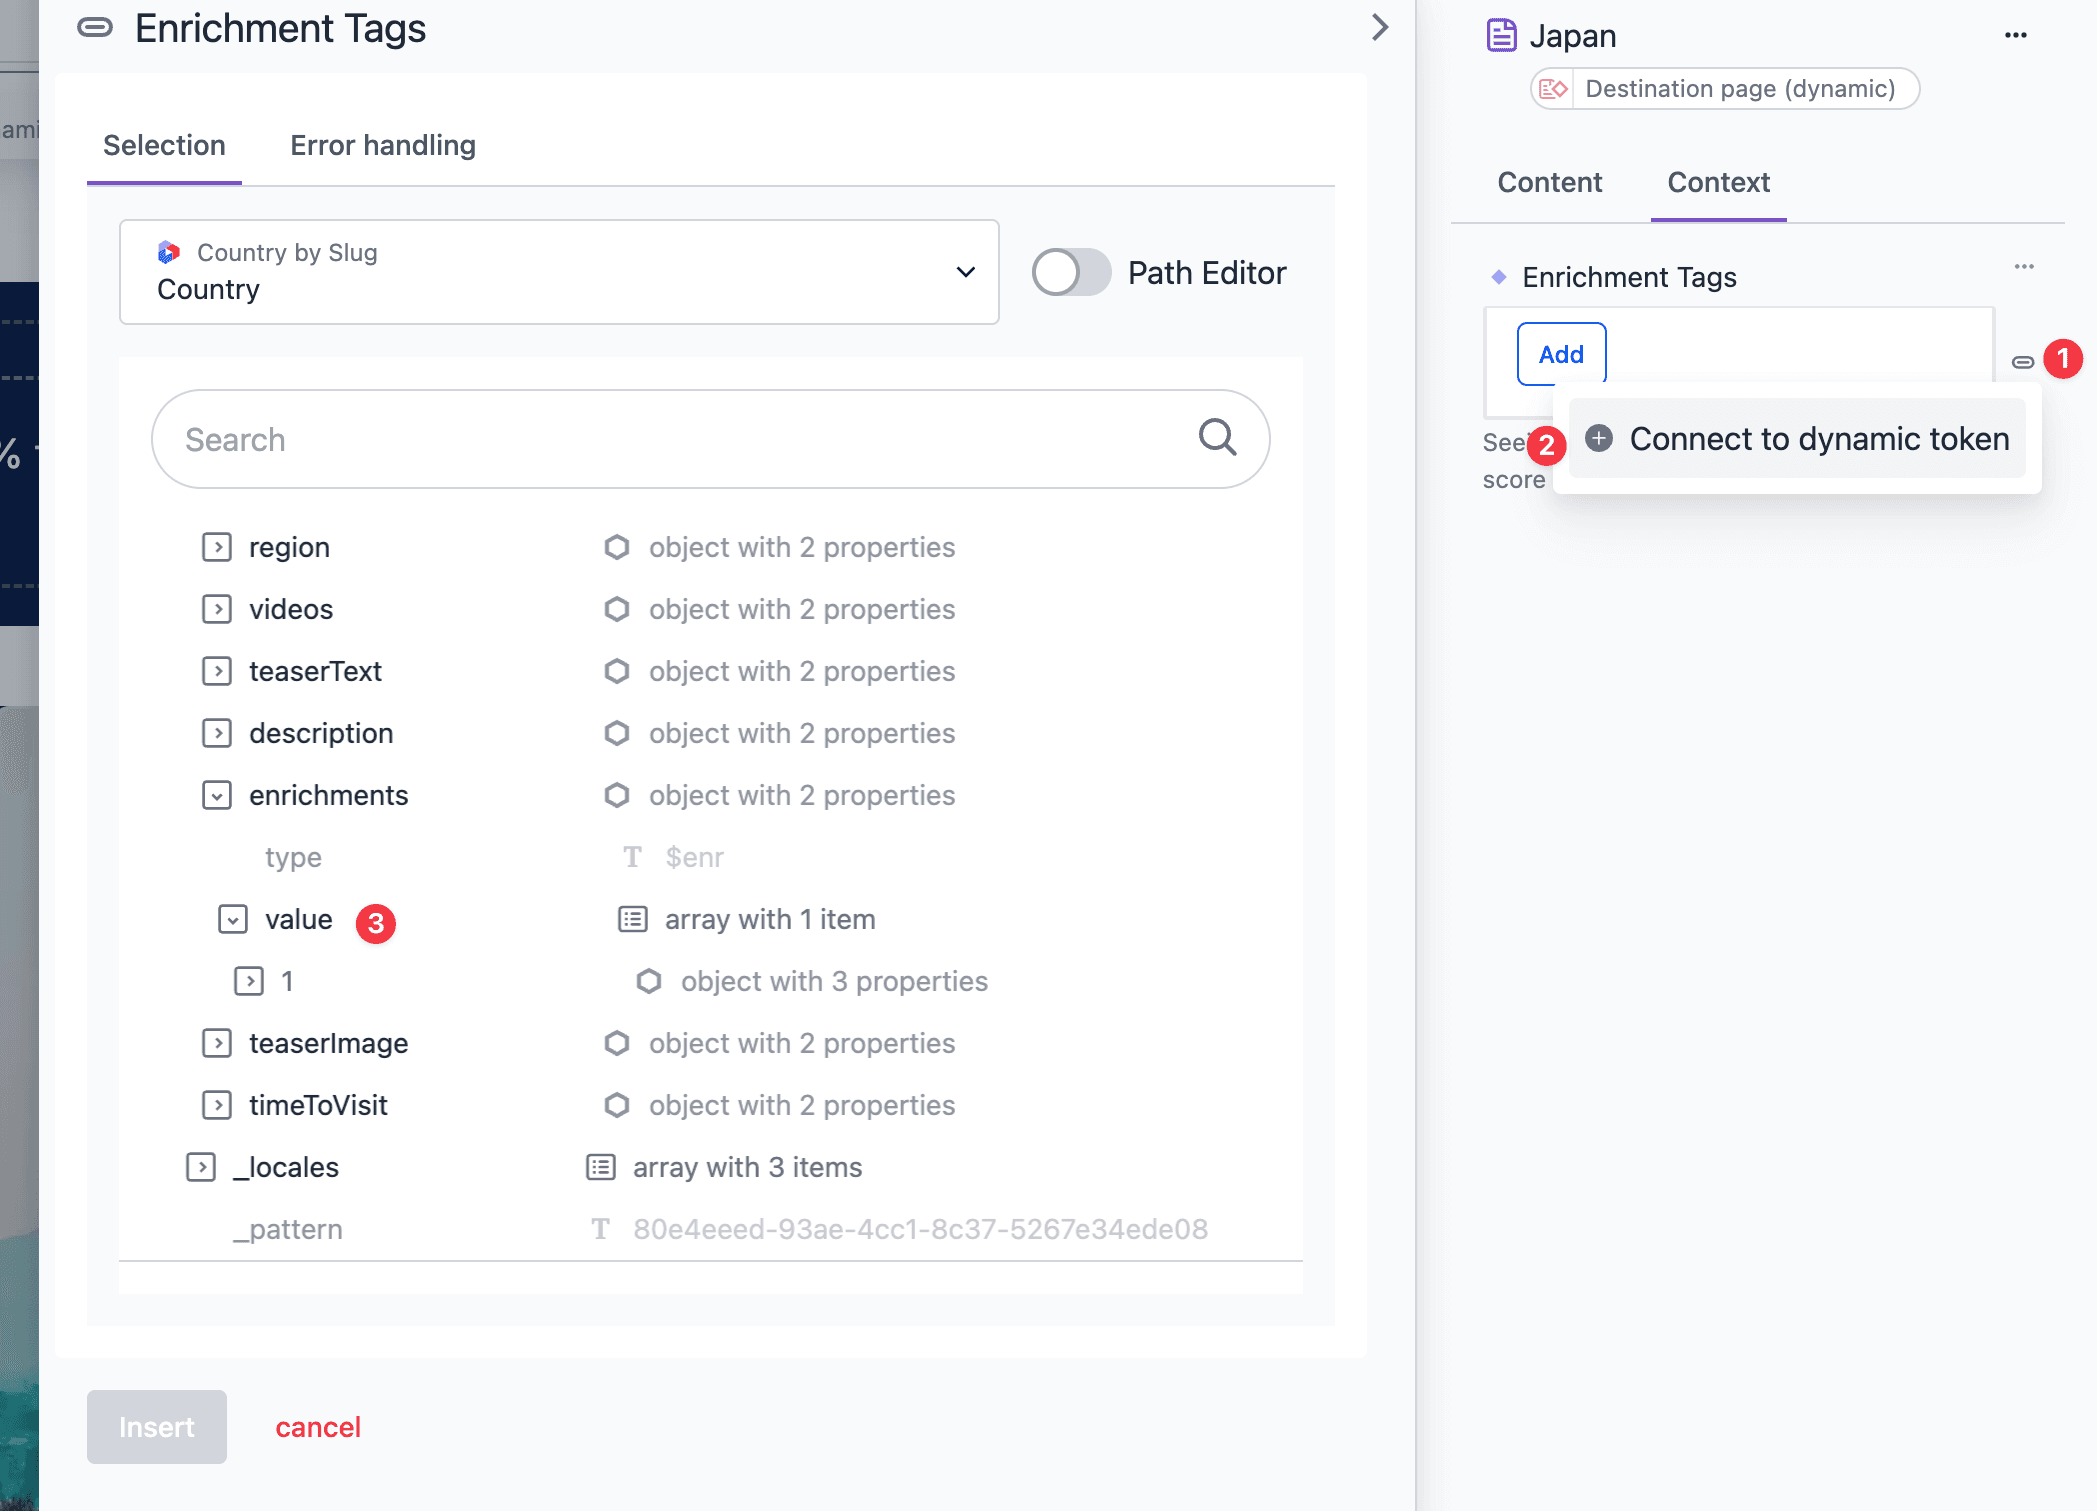Click the Country by Slug source icon

click(x=169, y=252)
